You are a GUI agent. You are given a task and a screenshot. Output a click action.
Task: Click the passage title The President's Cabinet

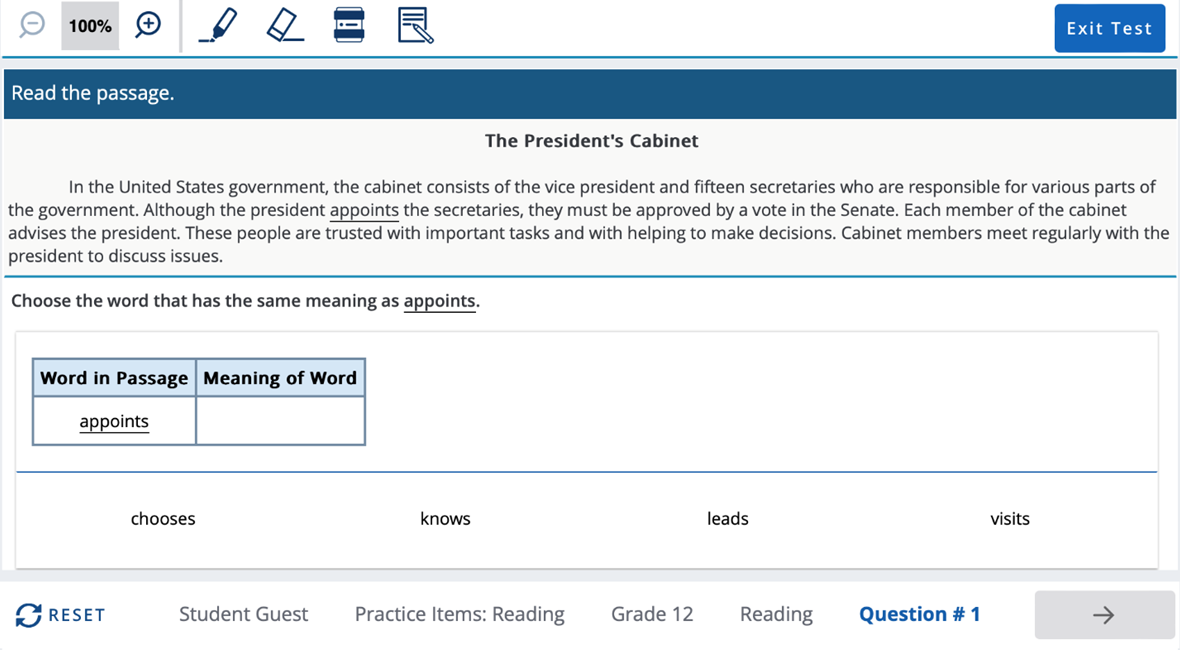[x=591, y=141]
